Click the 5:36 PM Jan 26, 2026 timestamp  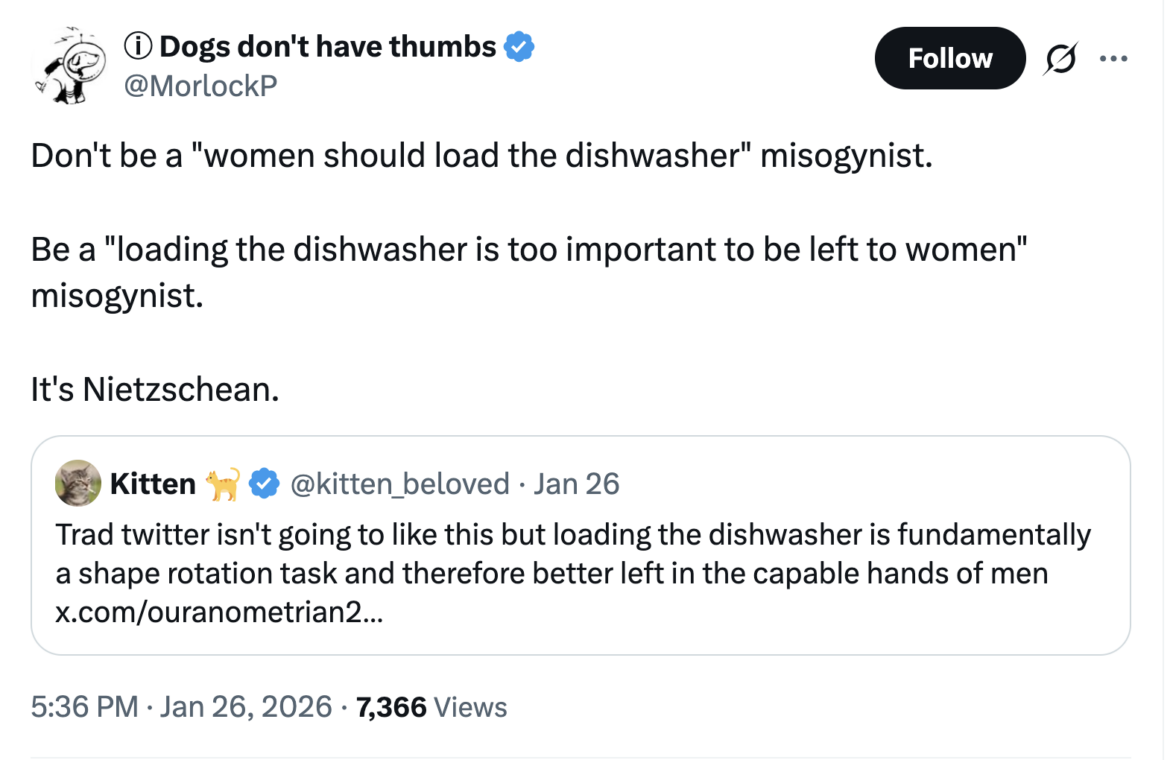pos(181,707)
